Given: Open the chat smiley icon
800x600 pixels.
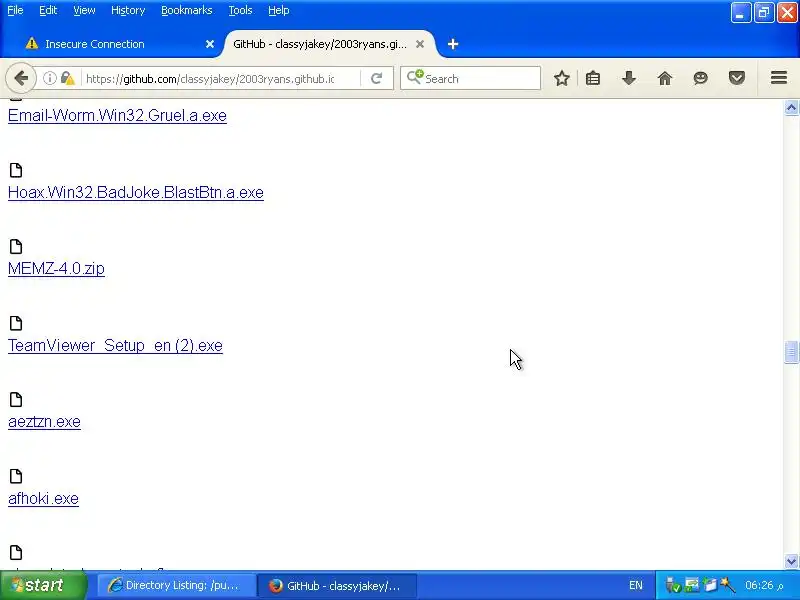Looking at the screenshot, I should point(701,78).
